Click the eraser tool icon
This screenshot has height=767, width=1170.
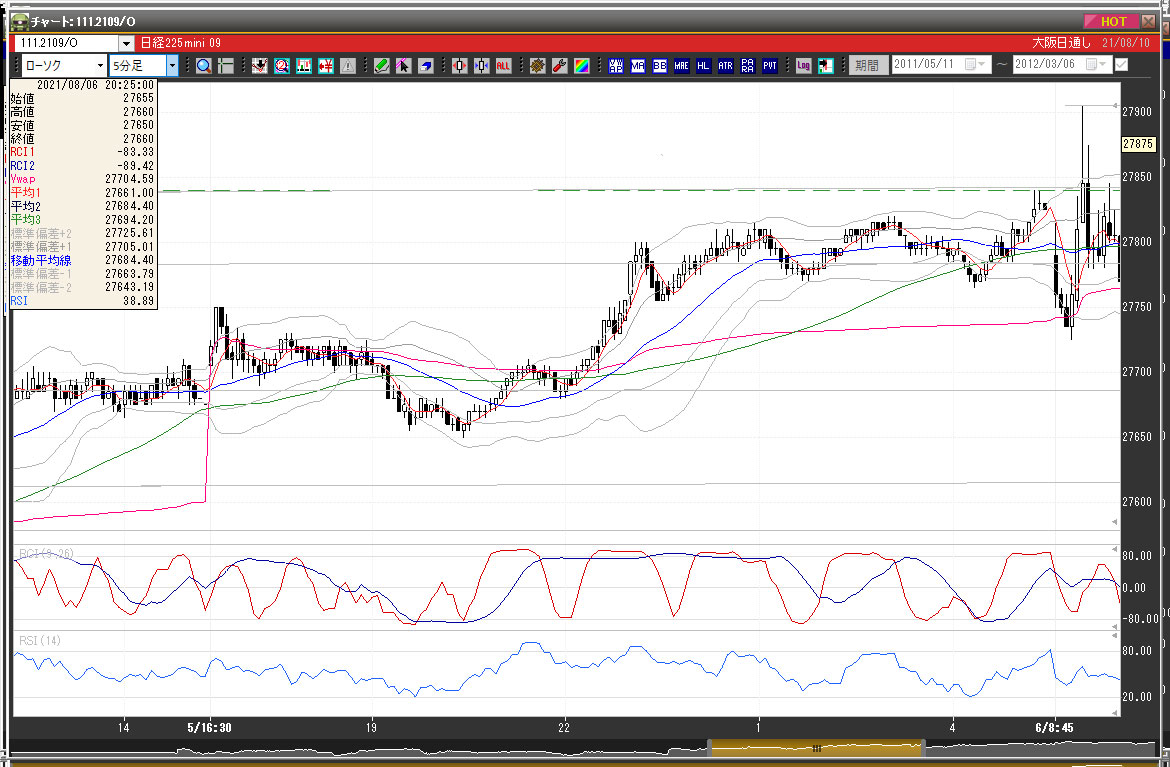425,65
